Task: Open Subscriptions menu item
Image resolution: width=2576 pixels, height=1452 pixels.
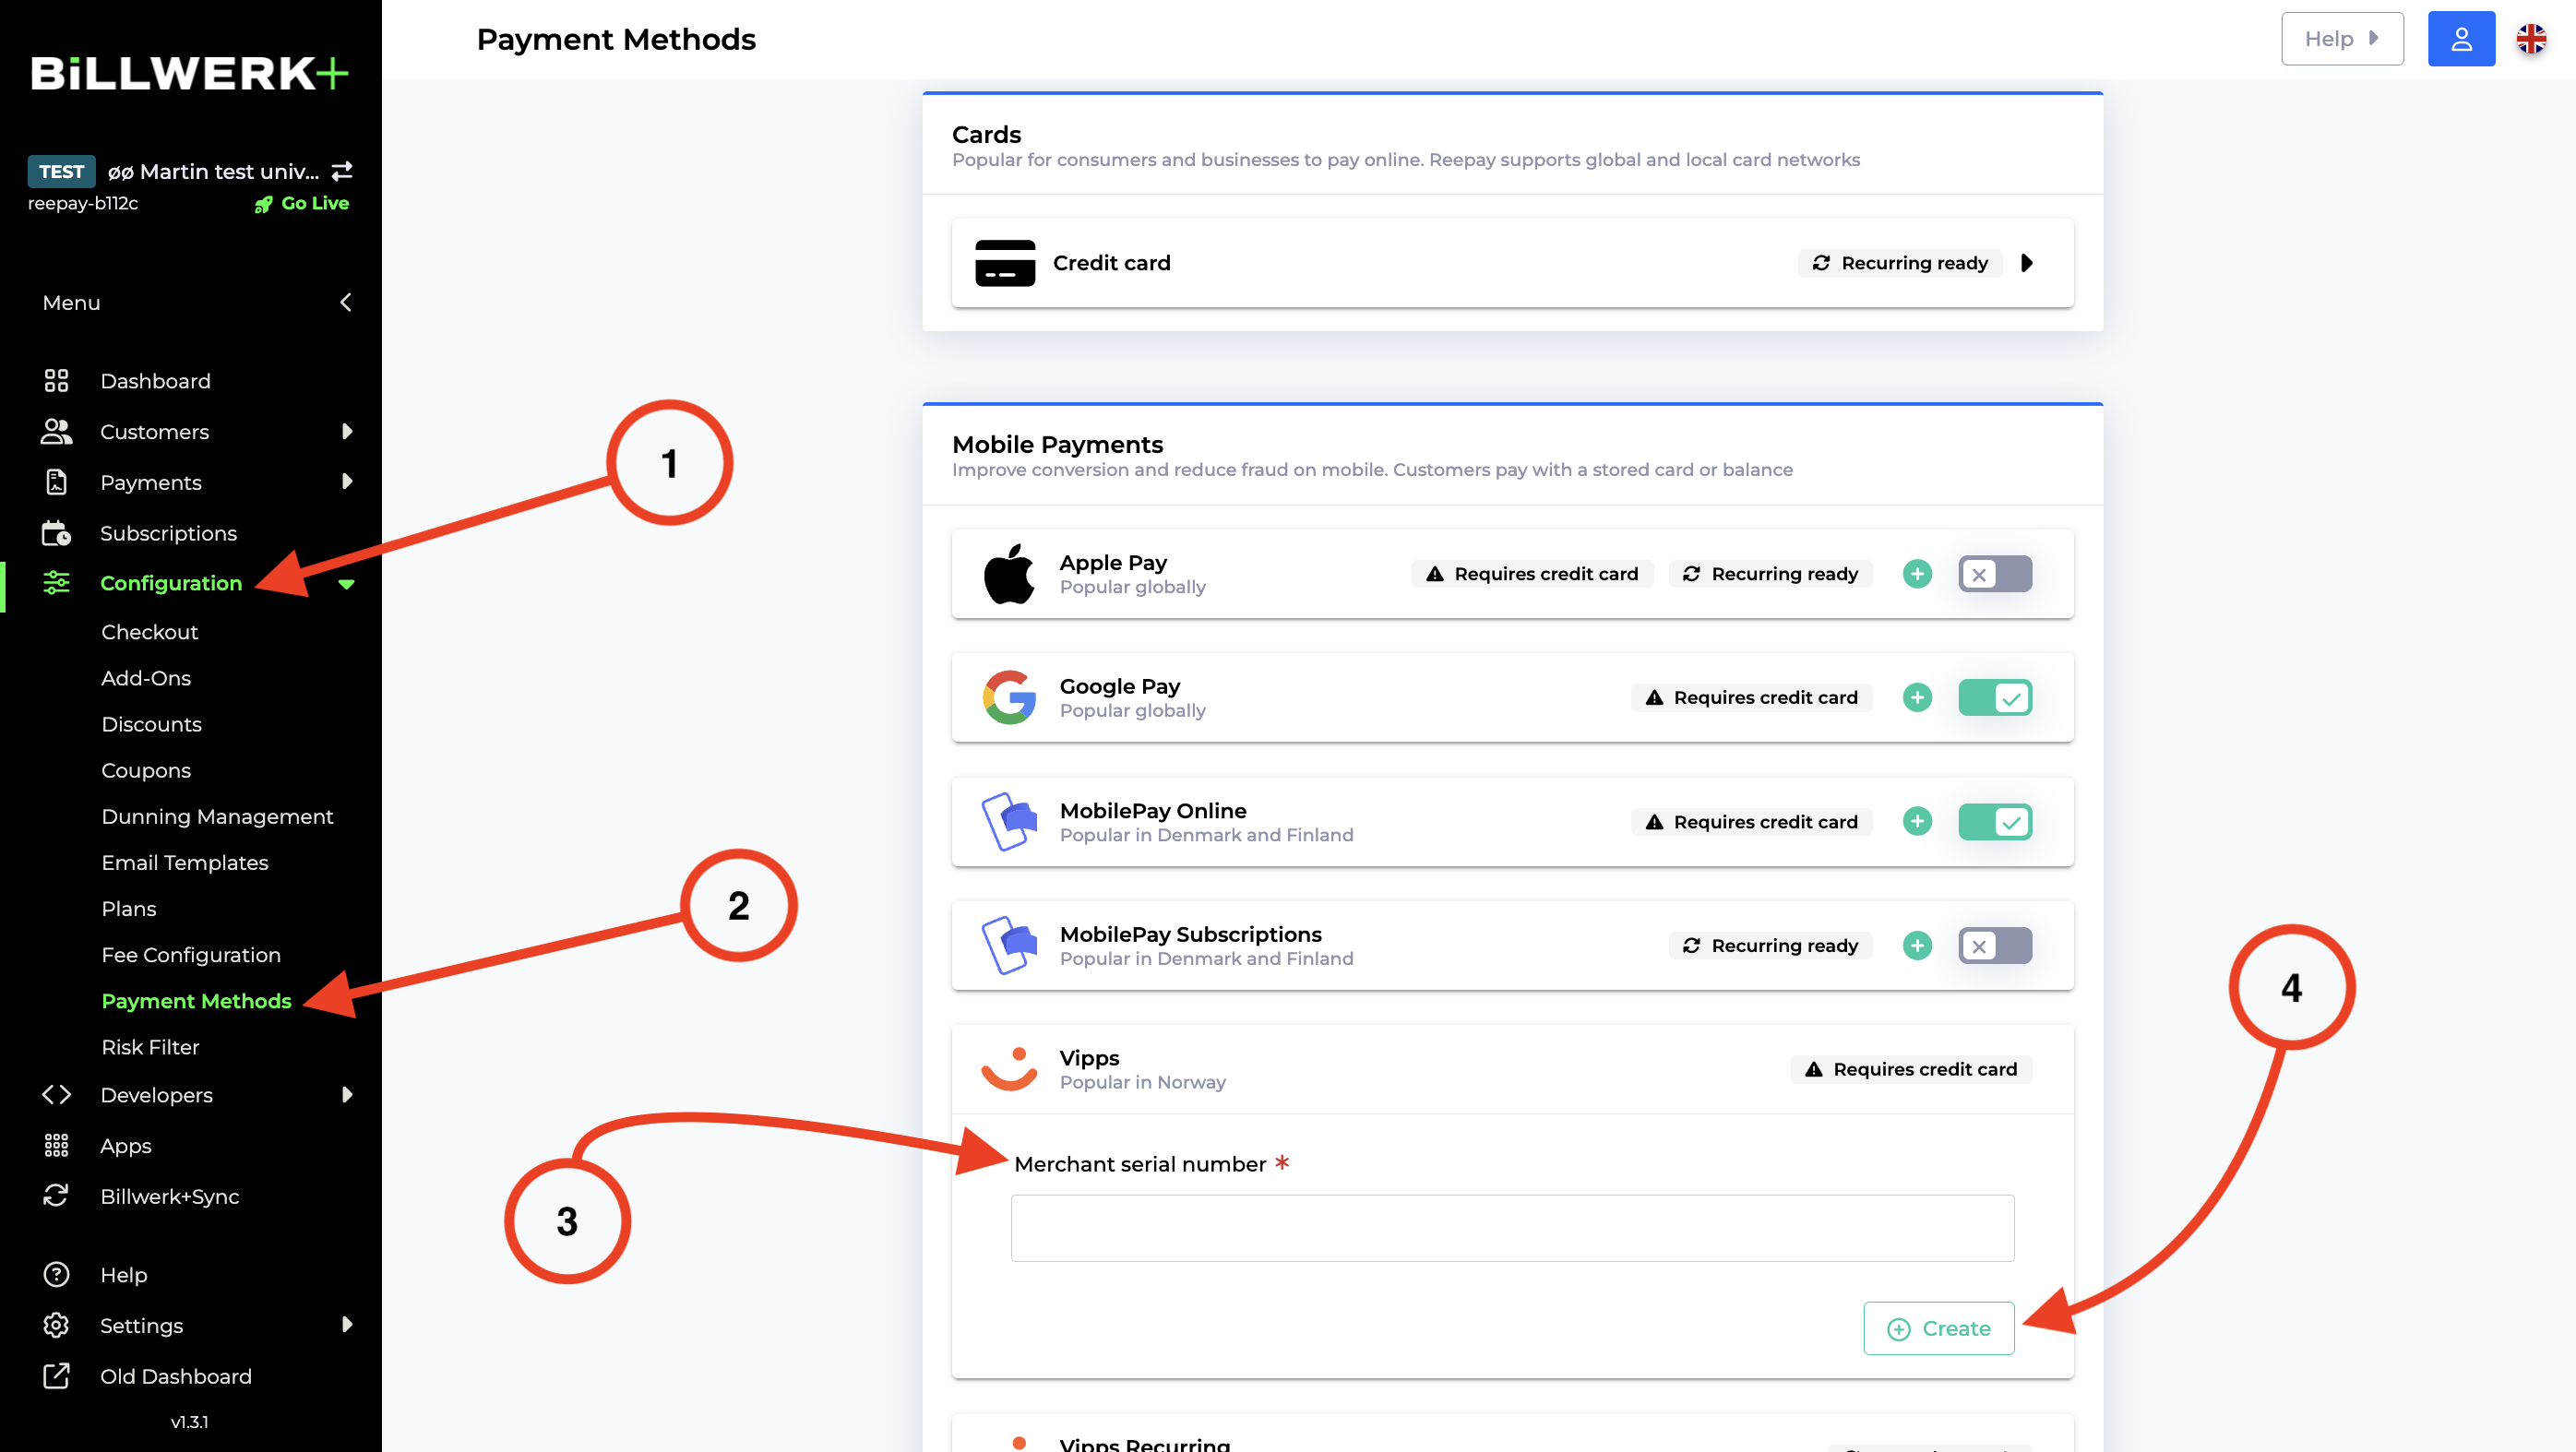Action: [168, 533]
